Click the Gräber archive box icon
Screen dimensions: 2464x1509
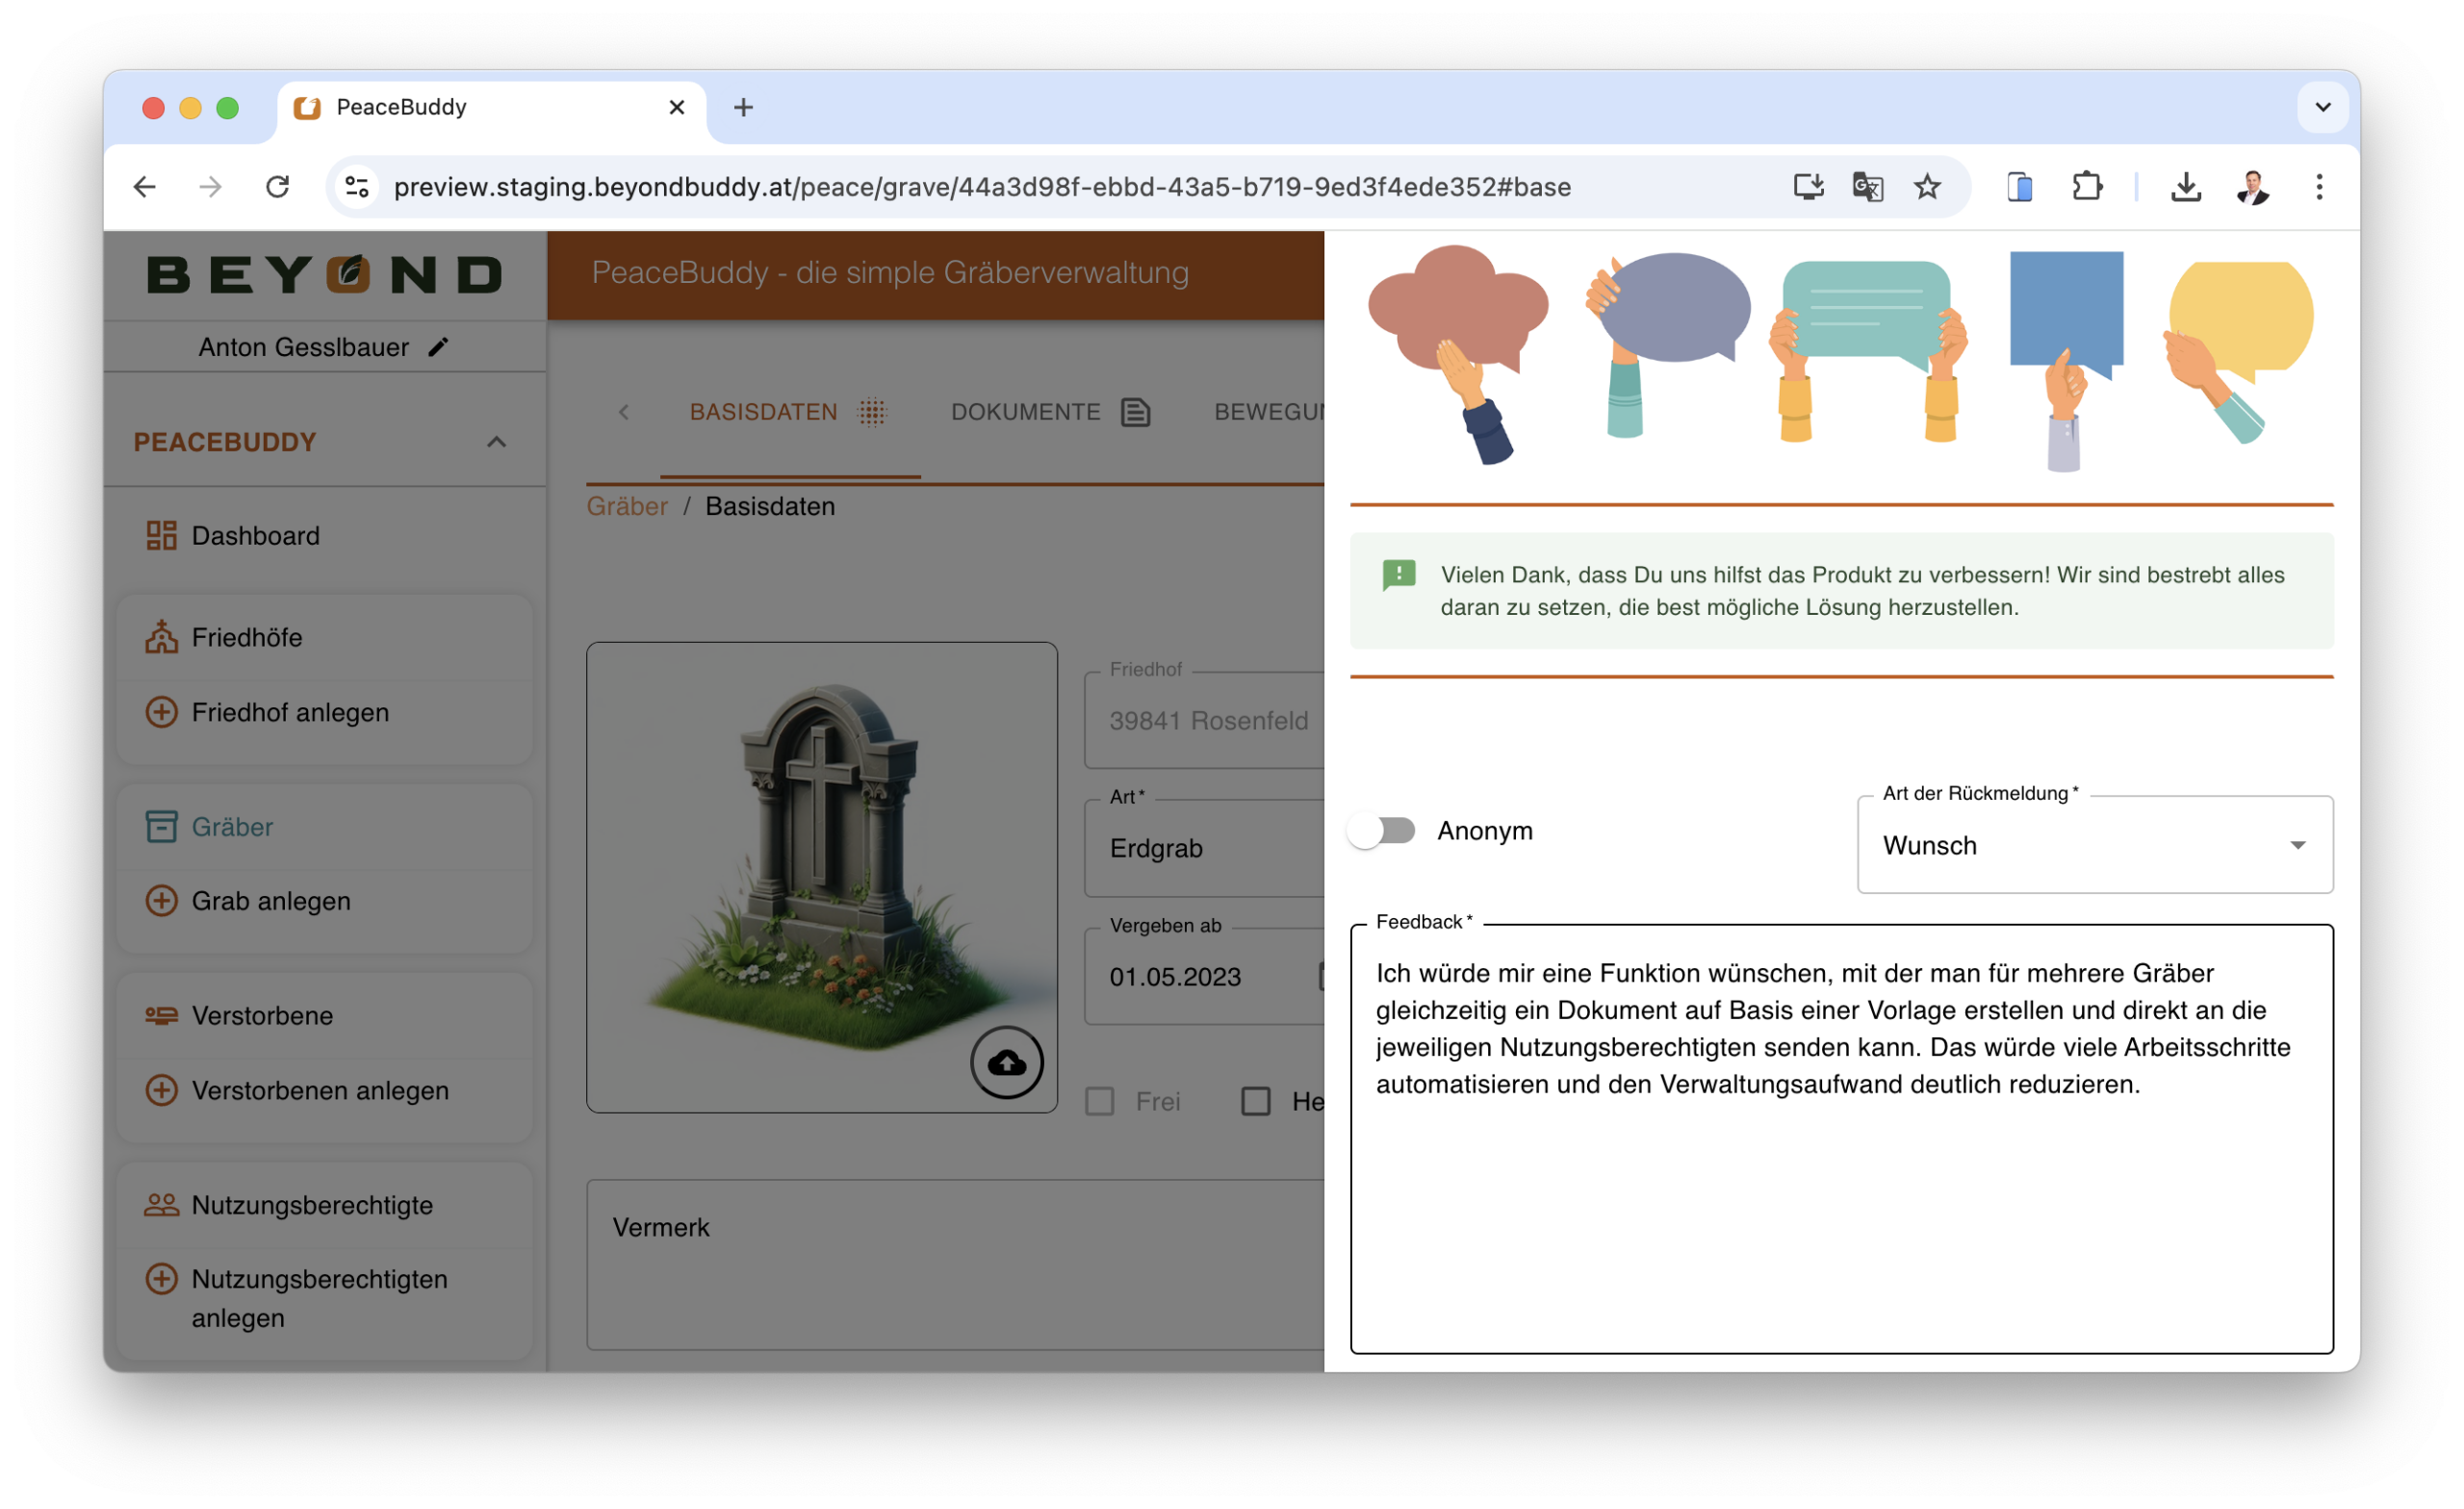[x=161, y=827]
